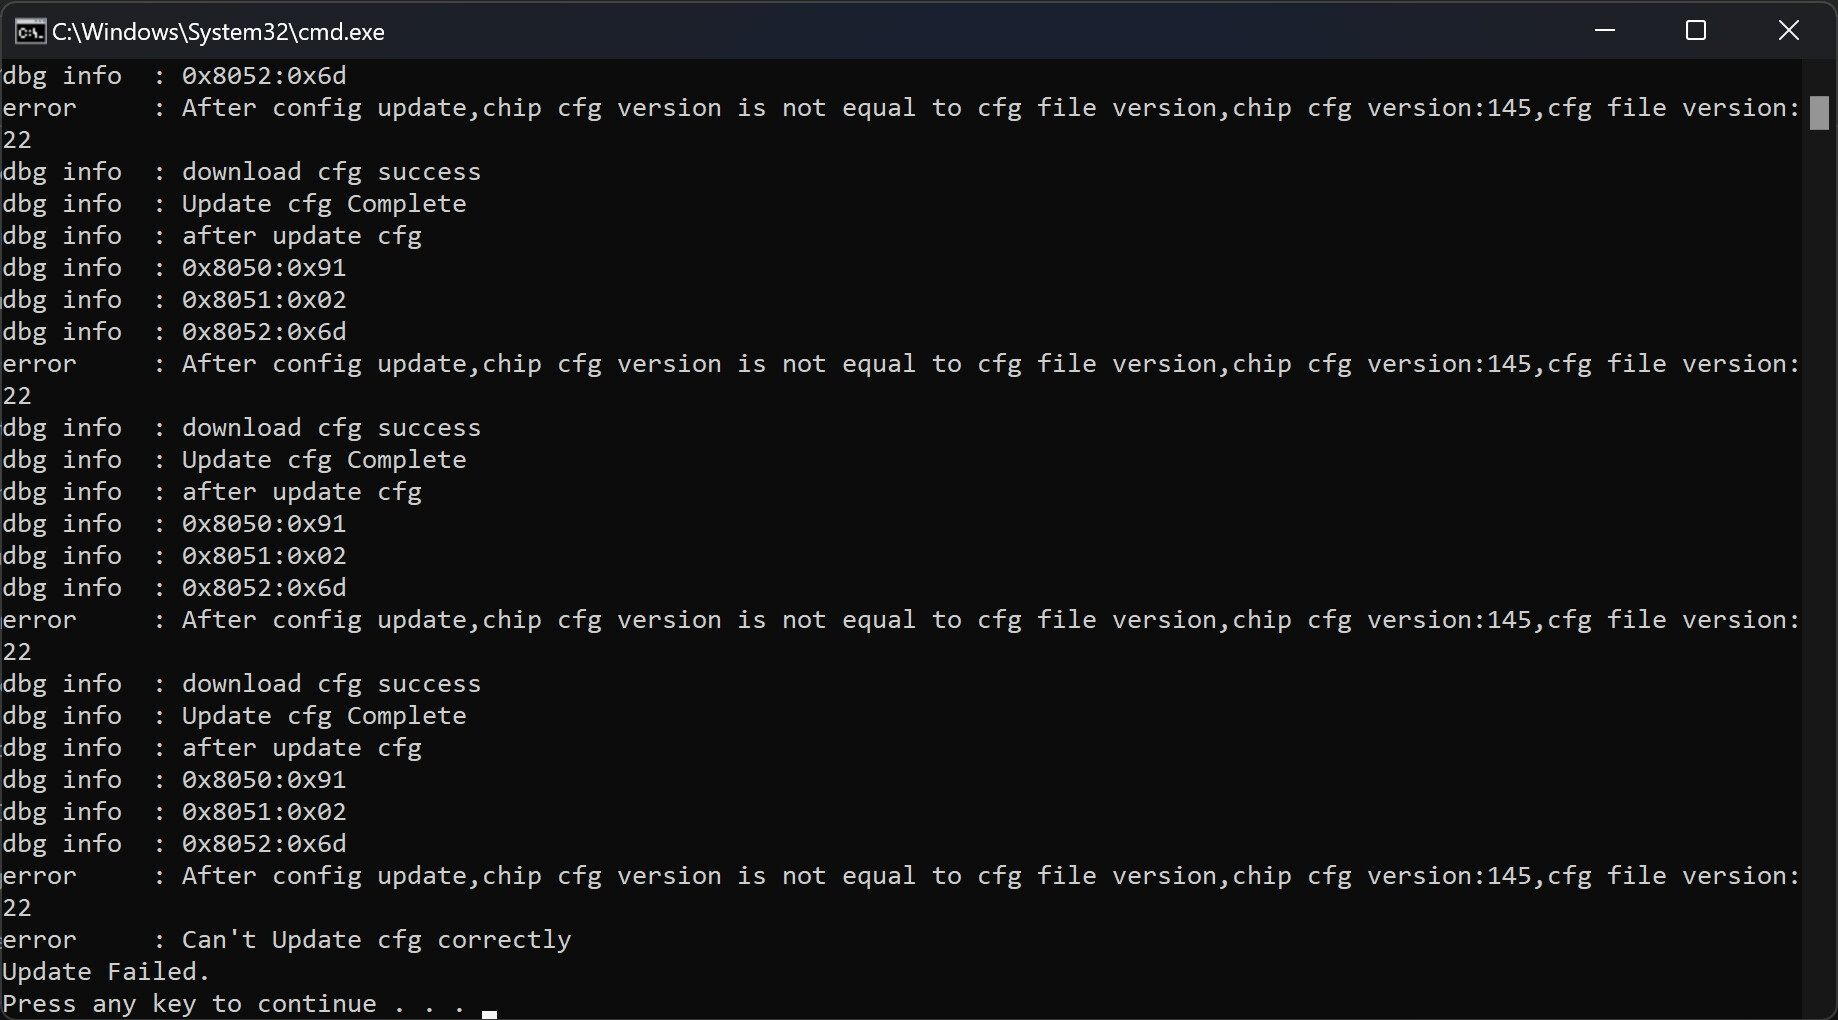This screenshot has width=1838, height=1020.
Task: Click the last "Update cfg Complete" line
Action: [x=324, y=716]
